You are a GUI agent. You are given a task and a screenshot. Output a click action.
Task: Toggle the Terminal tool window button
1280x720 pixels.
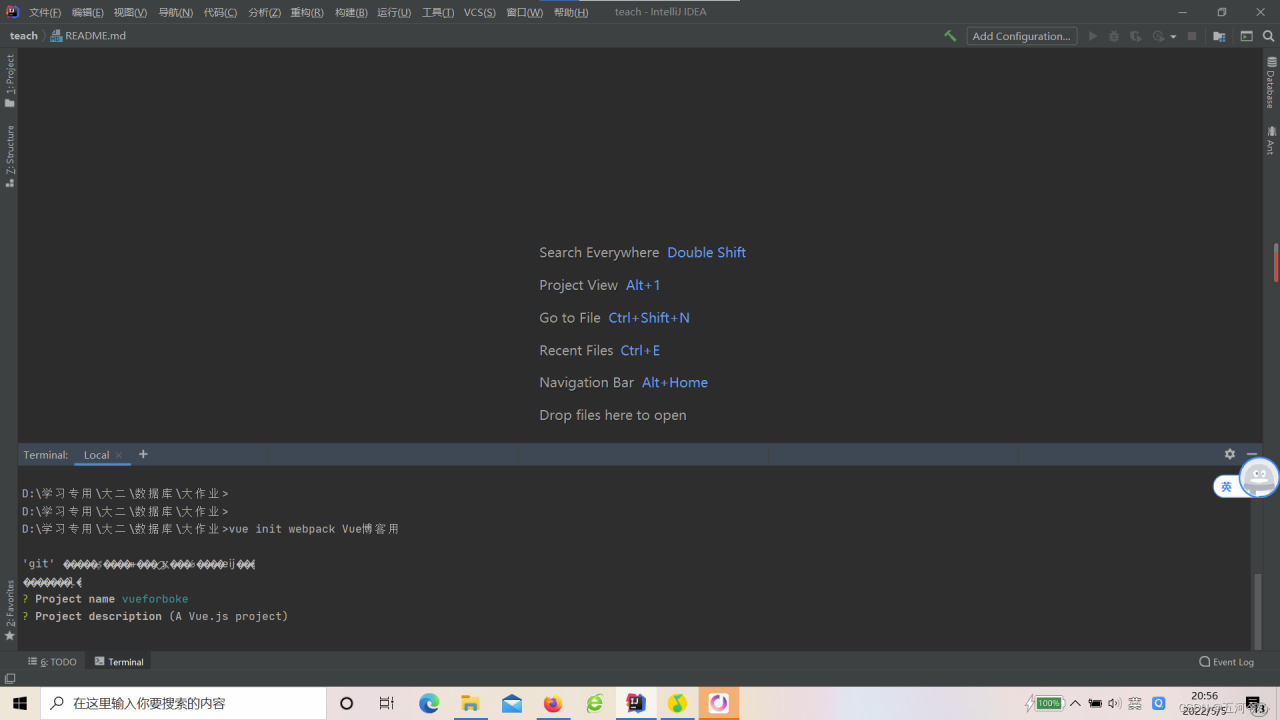coord(119,662)
